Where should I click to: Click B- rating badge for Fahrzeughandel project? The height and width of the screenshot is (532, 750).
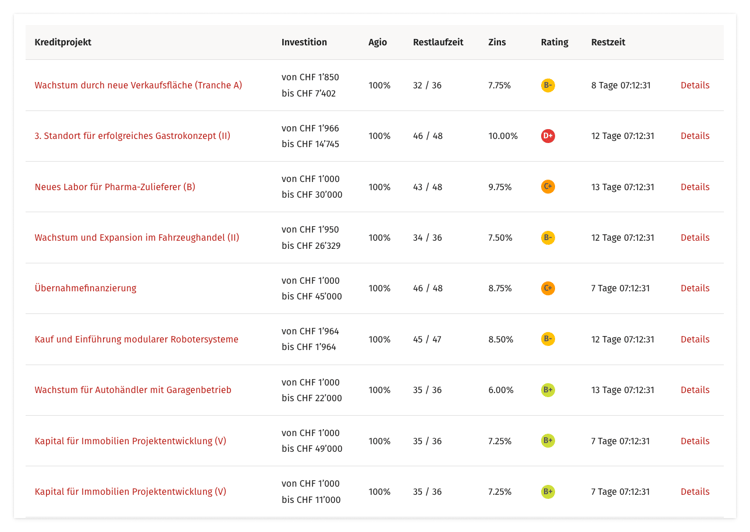[547, 238]
